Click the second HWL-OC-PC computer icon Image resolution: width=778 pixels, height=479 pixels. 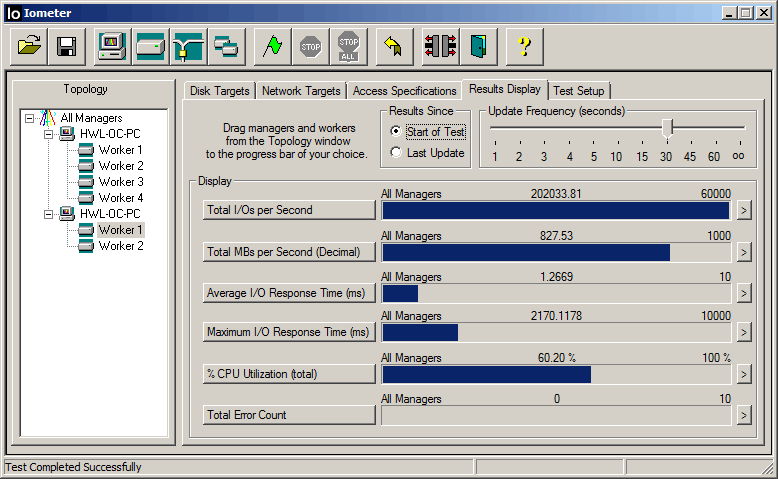(x=66, y=214)
